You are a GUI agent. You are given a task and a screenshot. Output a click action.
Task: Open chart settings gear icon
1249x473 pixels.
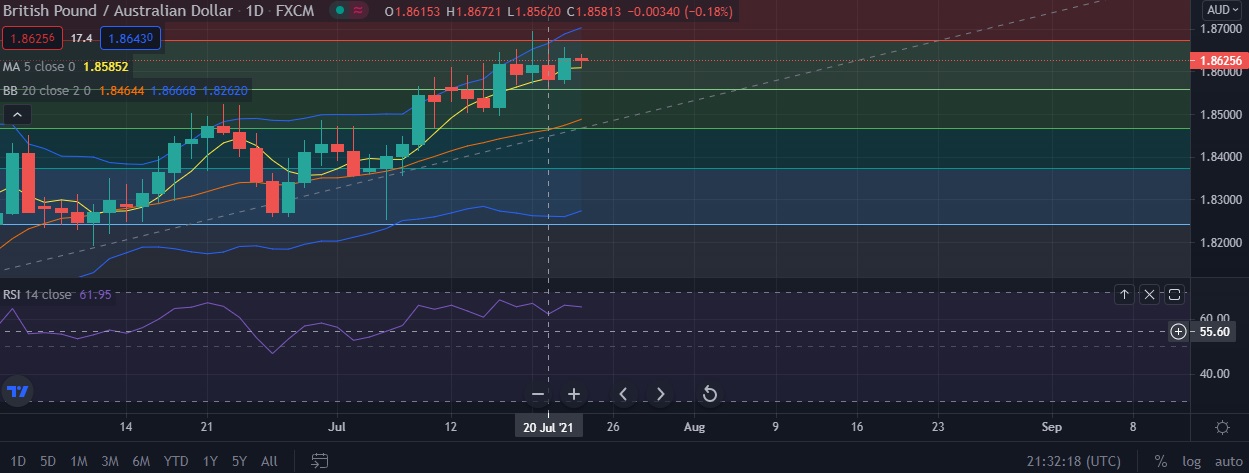(1222, 427)
